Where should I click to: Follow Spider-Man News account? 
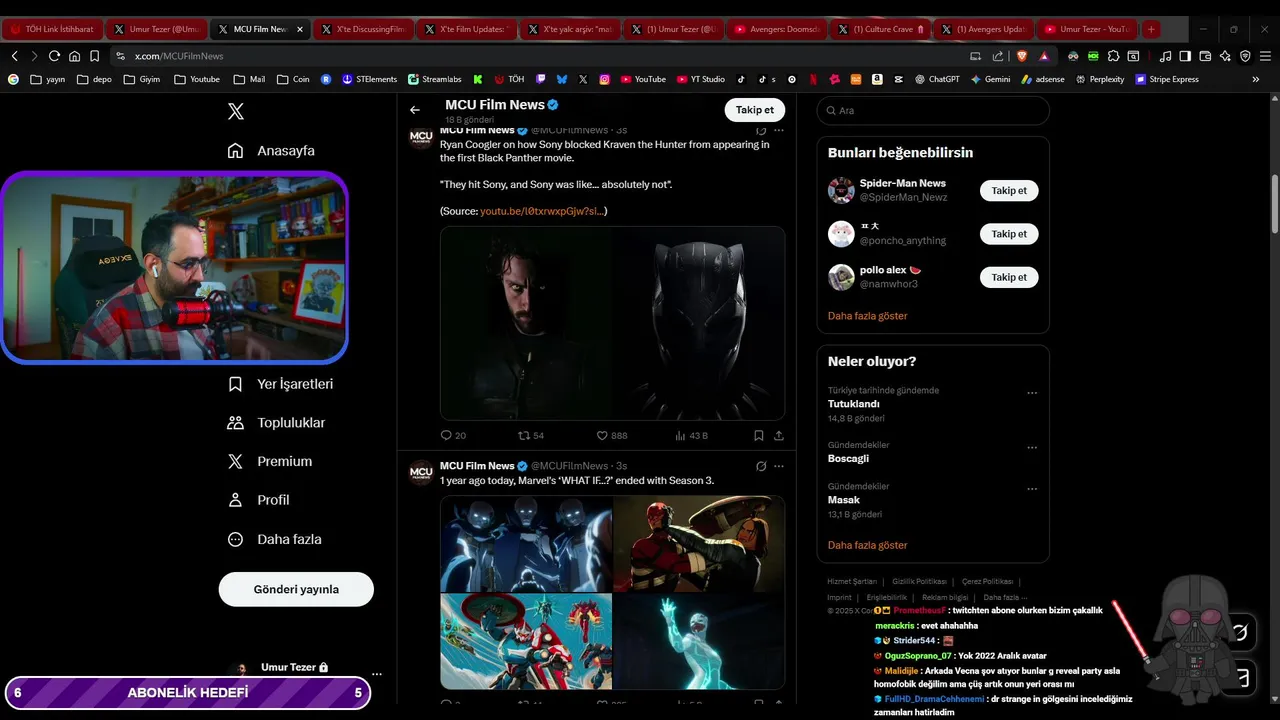(1009, 190)
